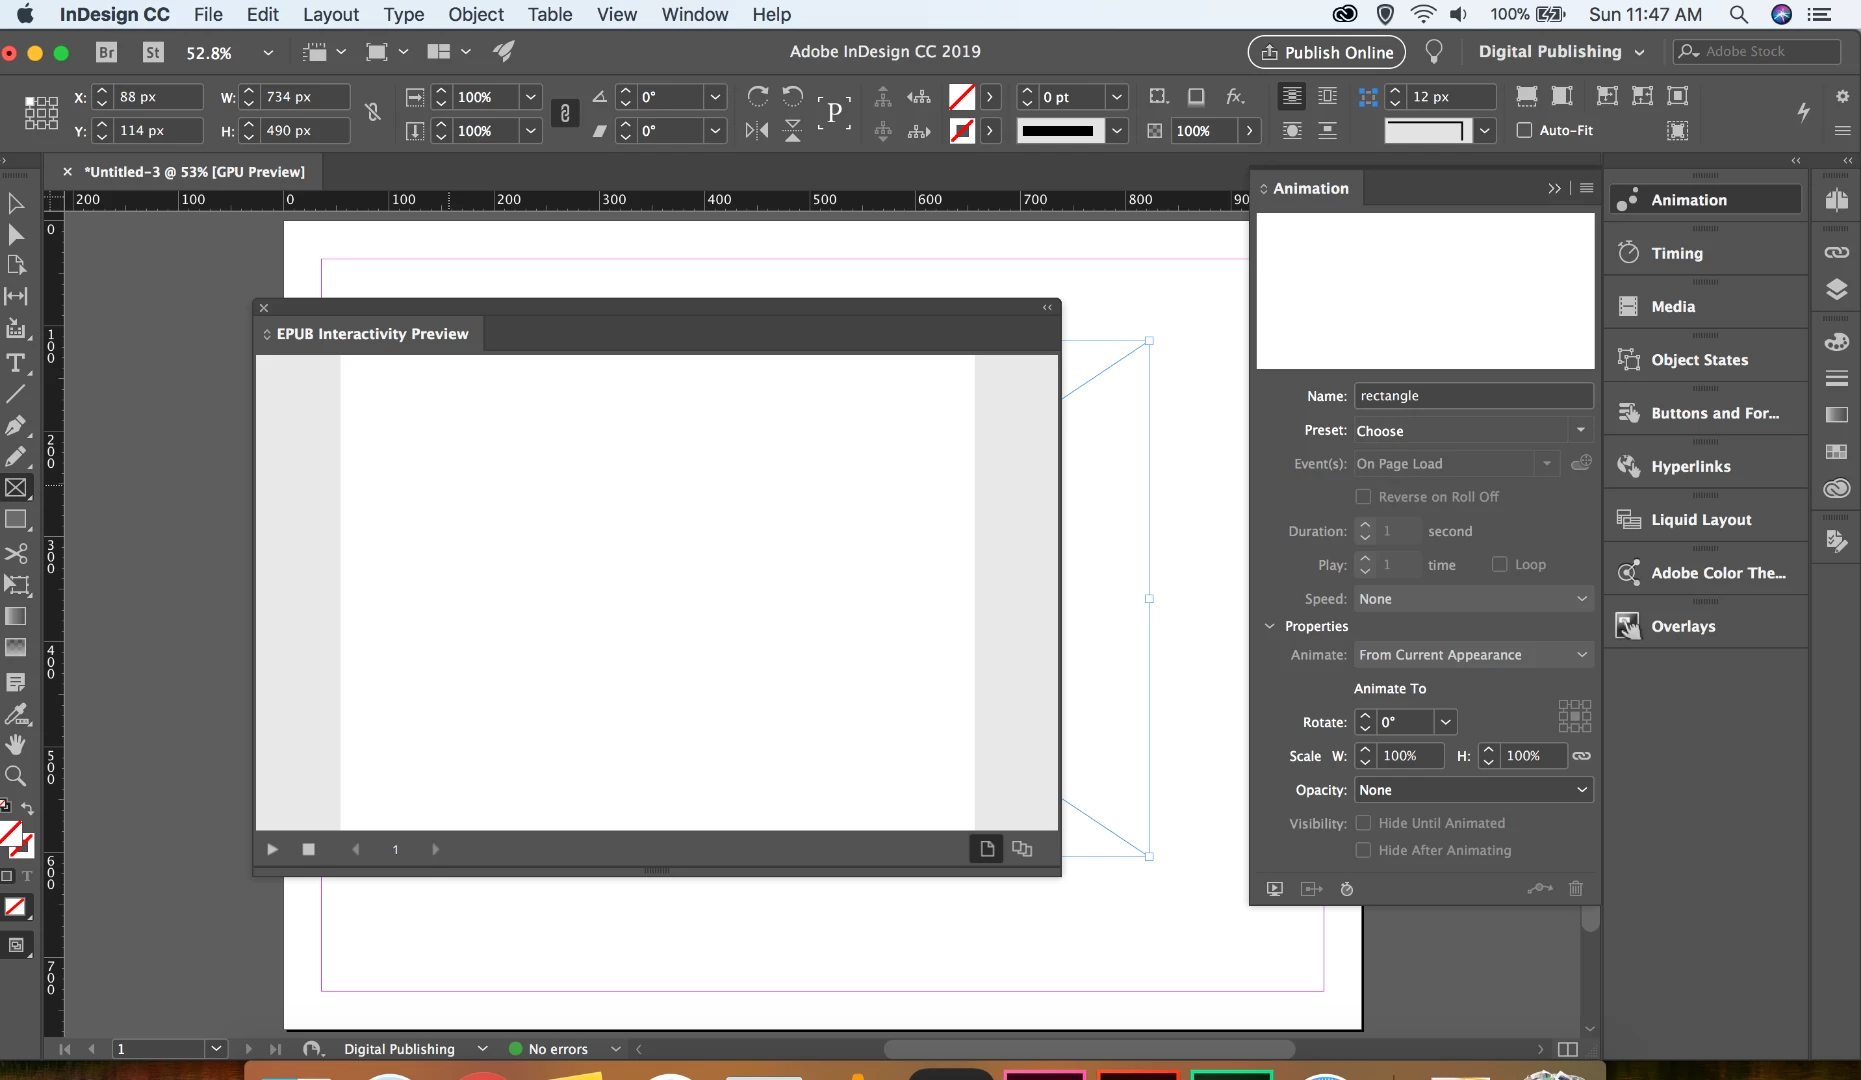Click the Adobe Stock search field
This screenshot has height=1080, width=1861.
pos(1757,52)
